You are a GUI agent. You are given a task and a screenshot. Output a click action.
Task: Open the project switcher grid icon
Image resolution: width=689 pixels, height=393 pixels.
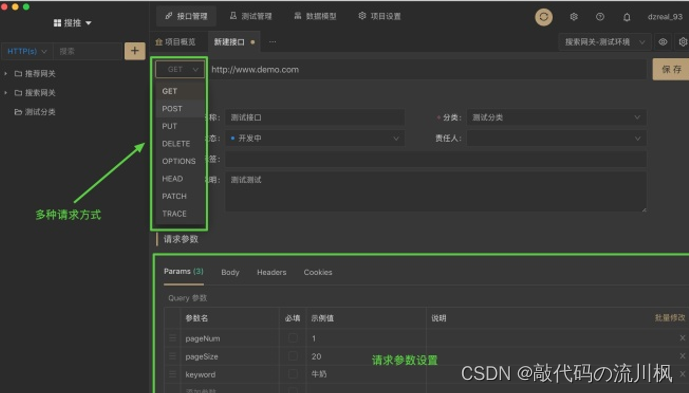(x=57, y=23)
